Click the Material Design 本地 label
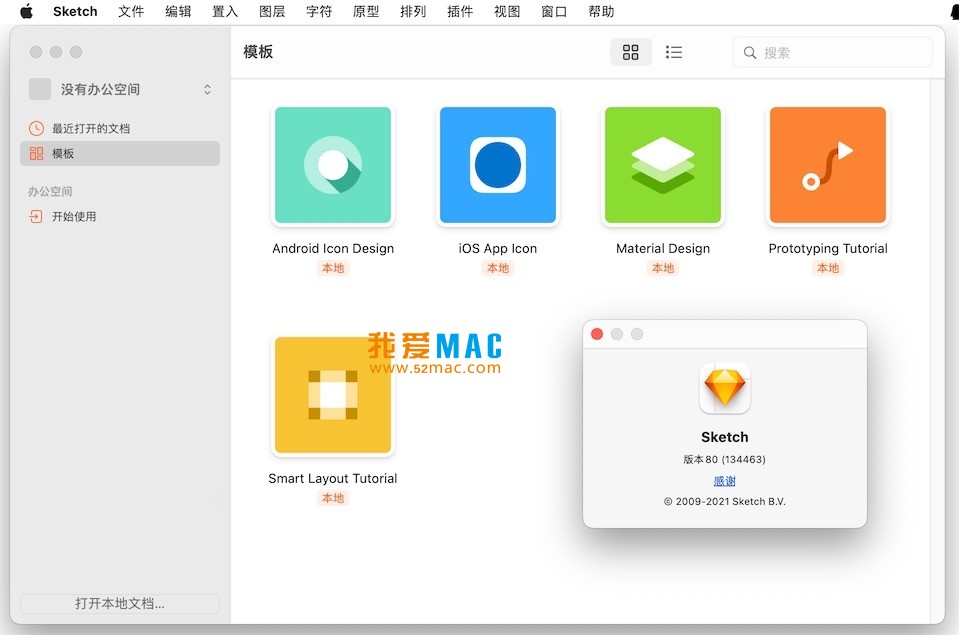This screenshot has height=635, width=959. click(x=662, y=268)
